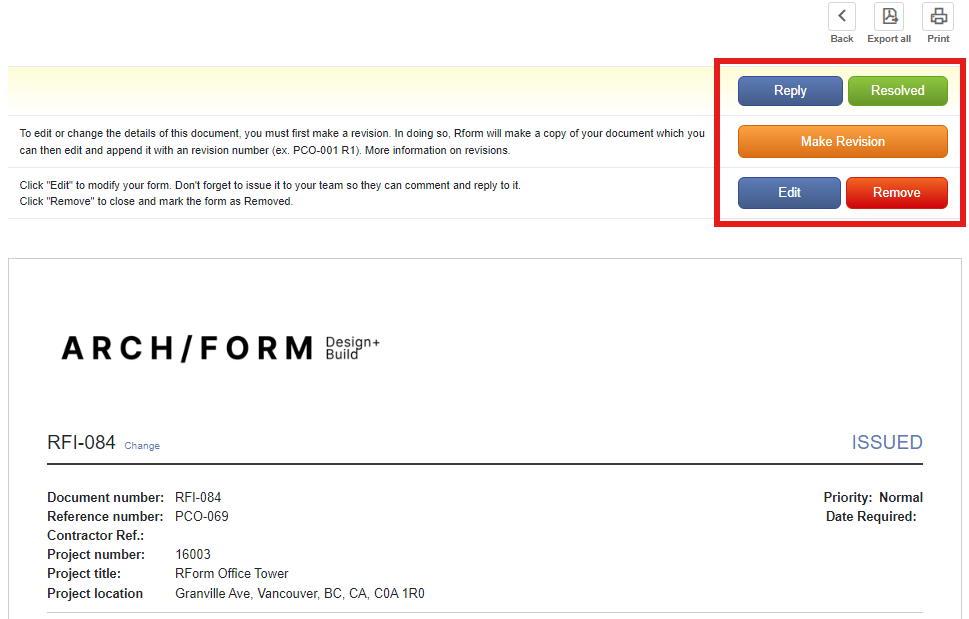Image resolution: width=969 pixels, height=619 pixels.
Task: Mark the RFI as Resolved
Action: pos(897,91)
